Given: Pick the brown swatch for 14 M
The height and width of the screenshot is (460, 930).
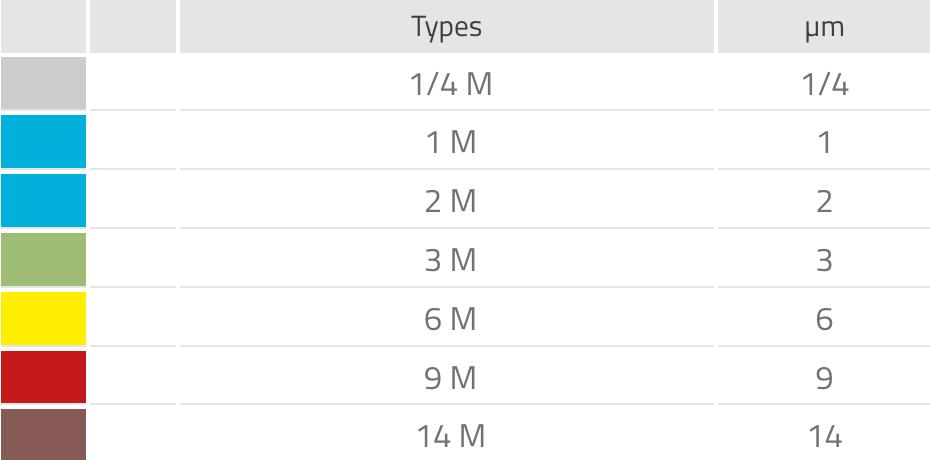Looking at the screenshot, I should click(43, 436).
